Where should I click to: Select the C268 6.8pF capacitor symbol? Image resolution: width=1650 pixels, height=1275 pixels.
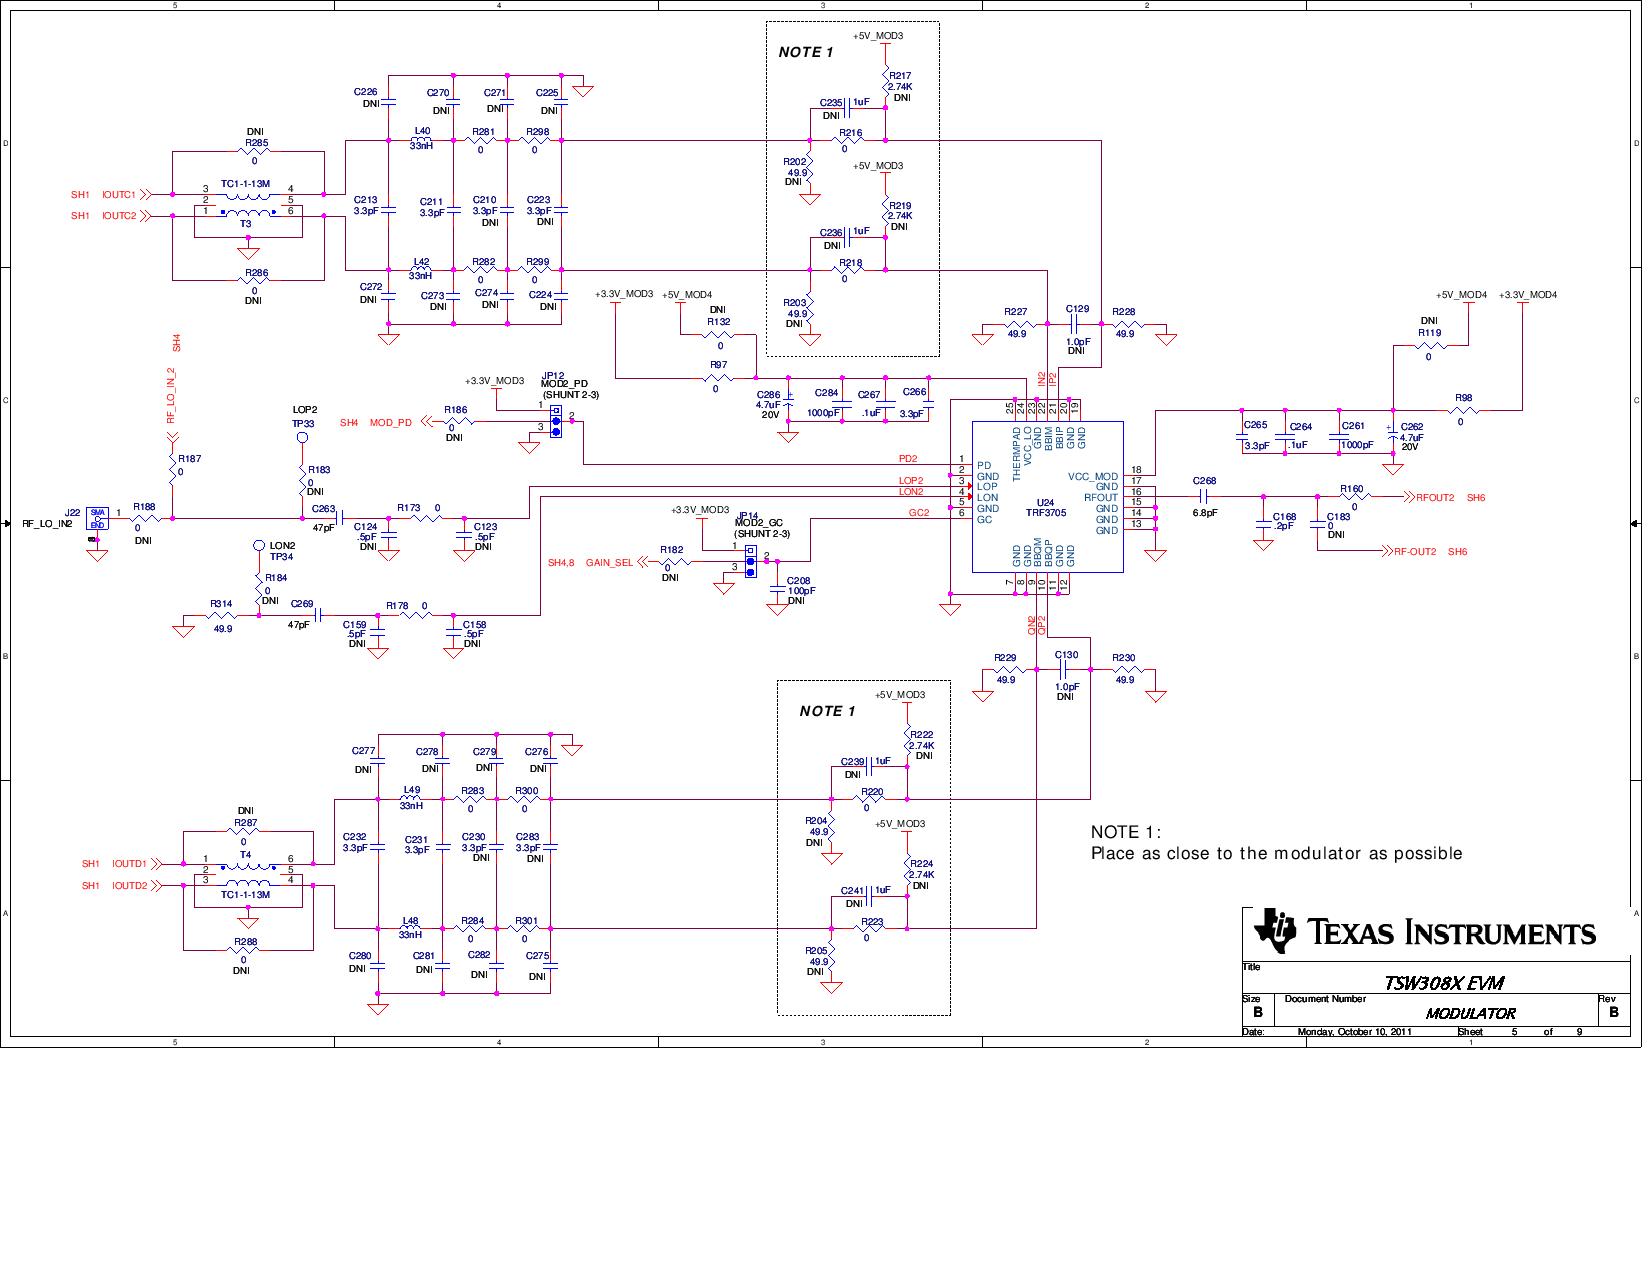tap(1204, 496)
